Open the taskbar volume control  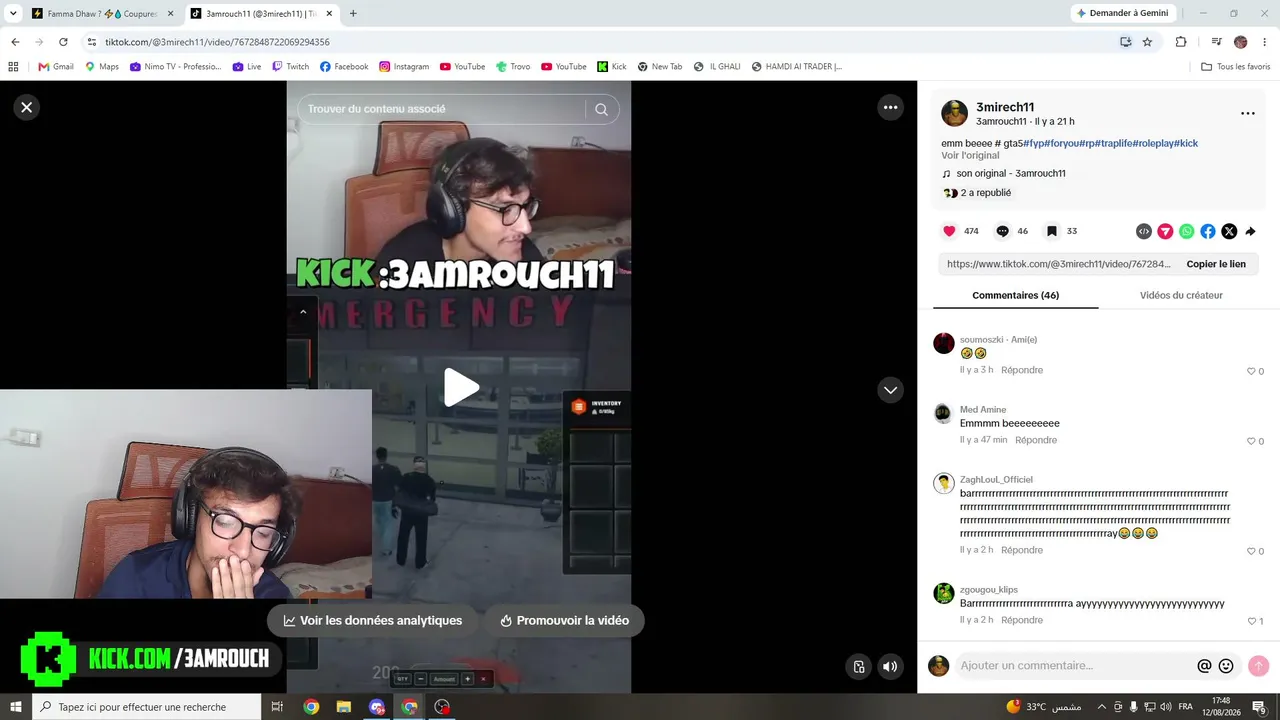point(1166,706)
